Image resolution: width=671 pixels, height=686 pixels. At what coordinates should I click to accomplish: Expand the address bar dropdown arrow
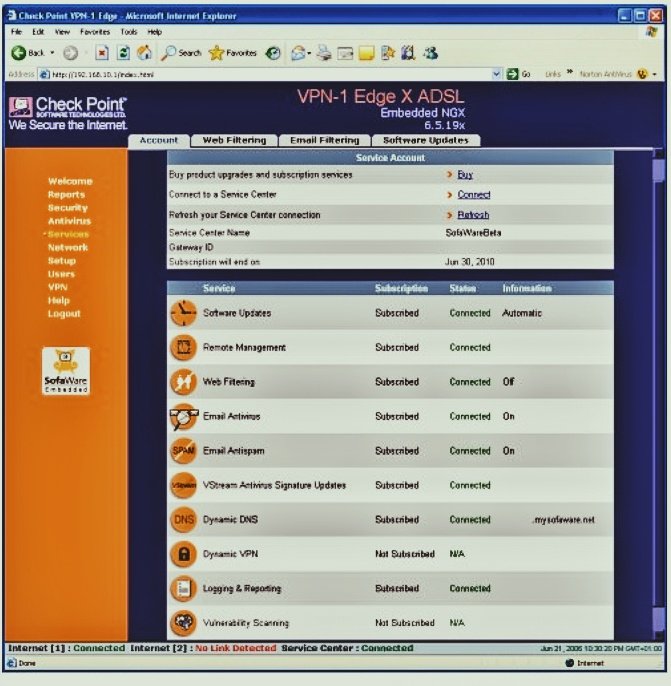click(x=496, y=74)
